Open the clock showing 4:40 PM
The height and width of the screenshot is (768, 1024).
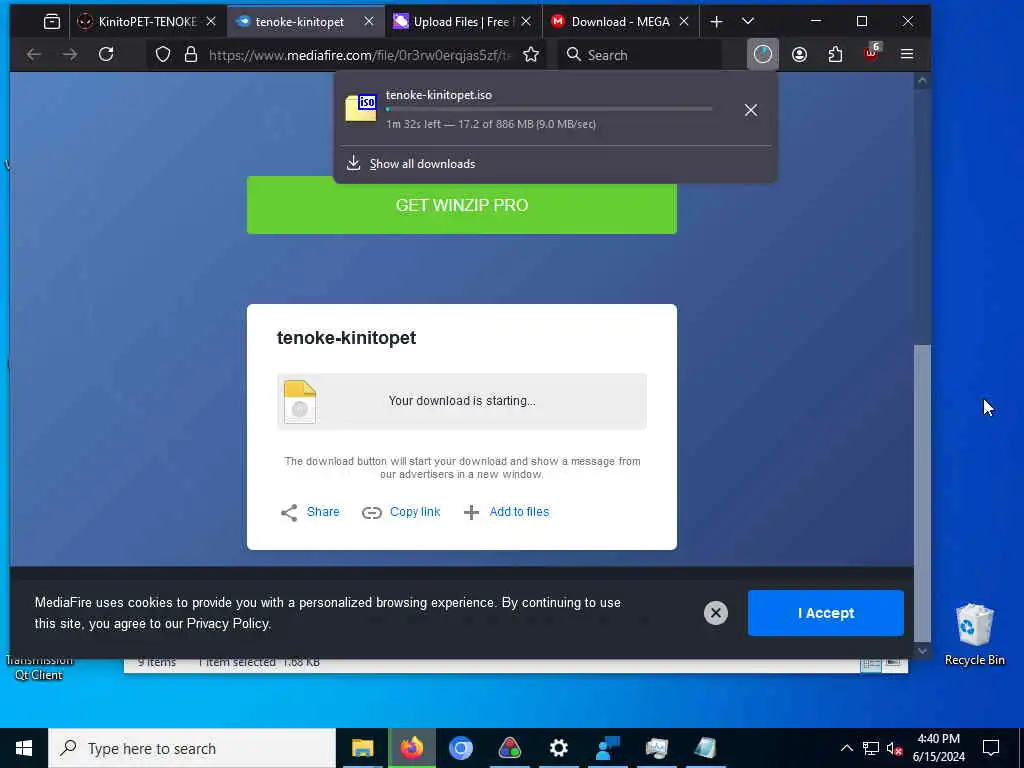click(938, 748)
